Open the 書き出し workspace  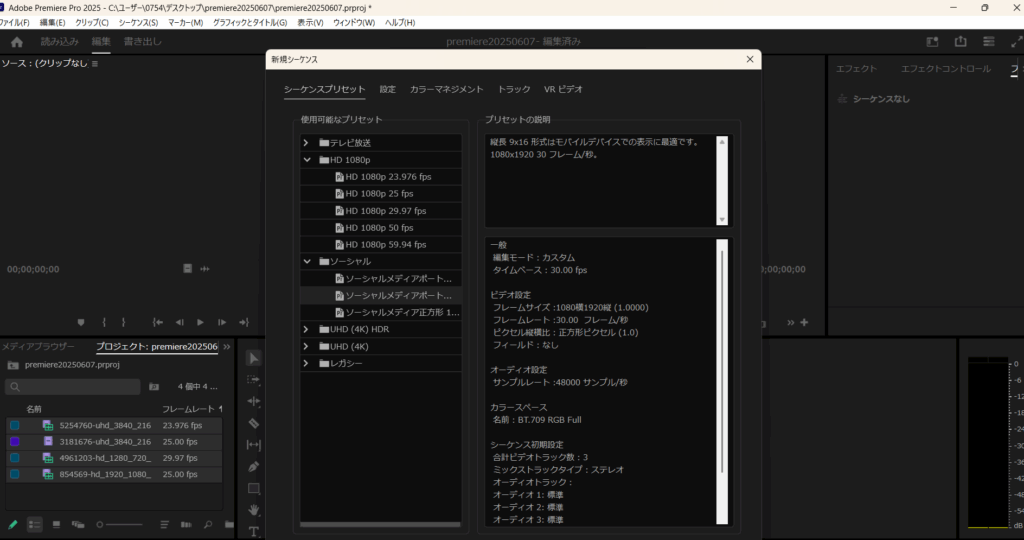click(x=142, y=42)
